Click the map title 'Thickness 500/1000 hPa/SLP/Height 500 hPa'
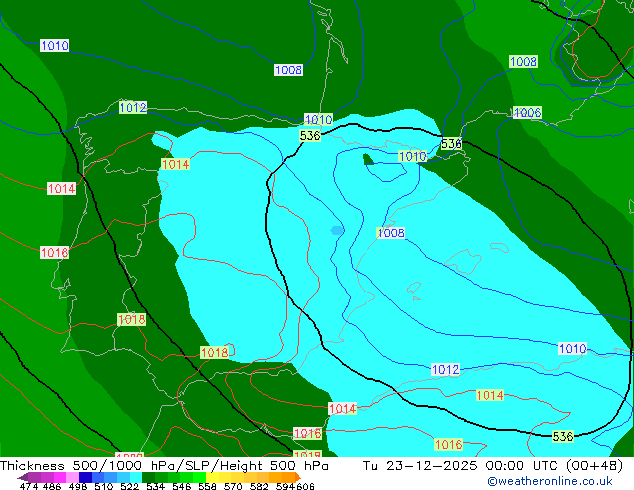This screenshot has height=490, width=634. click(164, 466)
